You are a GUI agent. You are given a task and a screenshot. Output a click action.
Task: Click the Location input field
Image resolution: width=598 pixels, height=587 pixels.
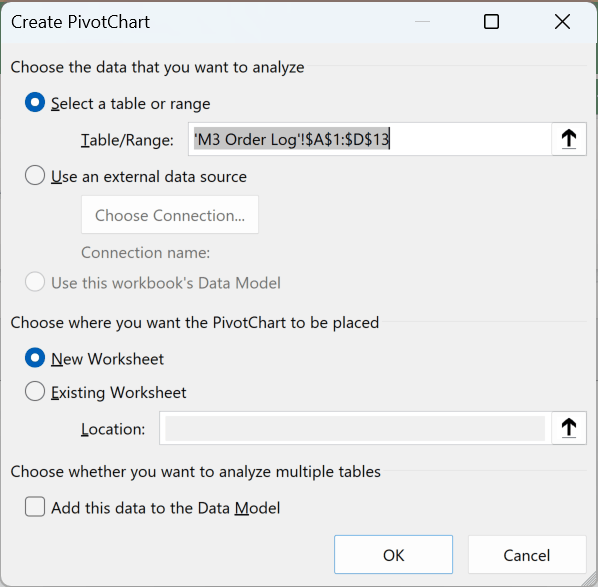[355, 428]
